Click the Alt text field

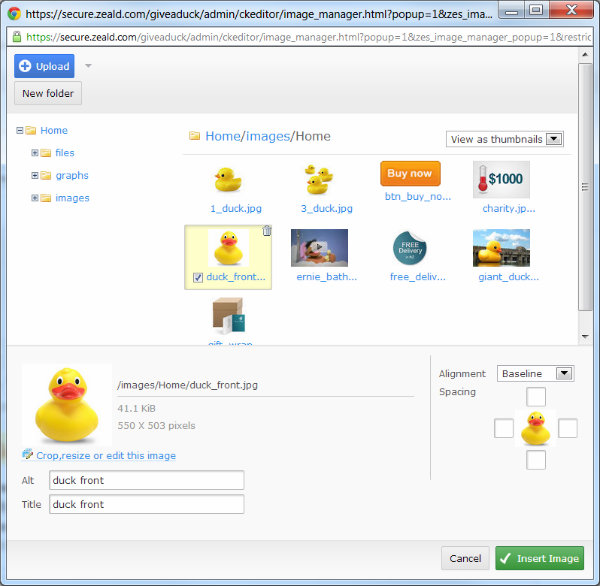(x=147, y=480)
